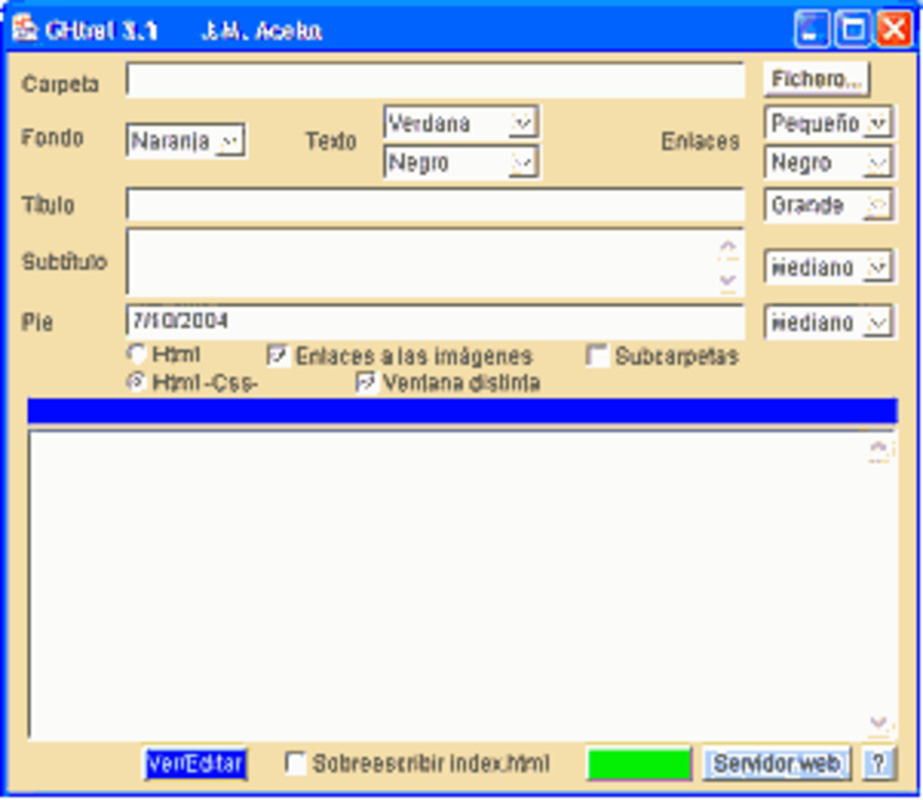Click the green color button

[x=639, y=764]
